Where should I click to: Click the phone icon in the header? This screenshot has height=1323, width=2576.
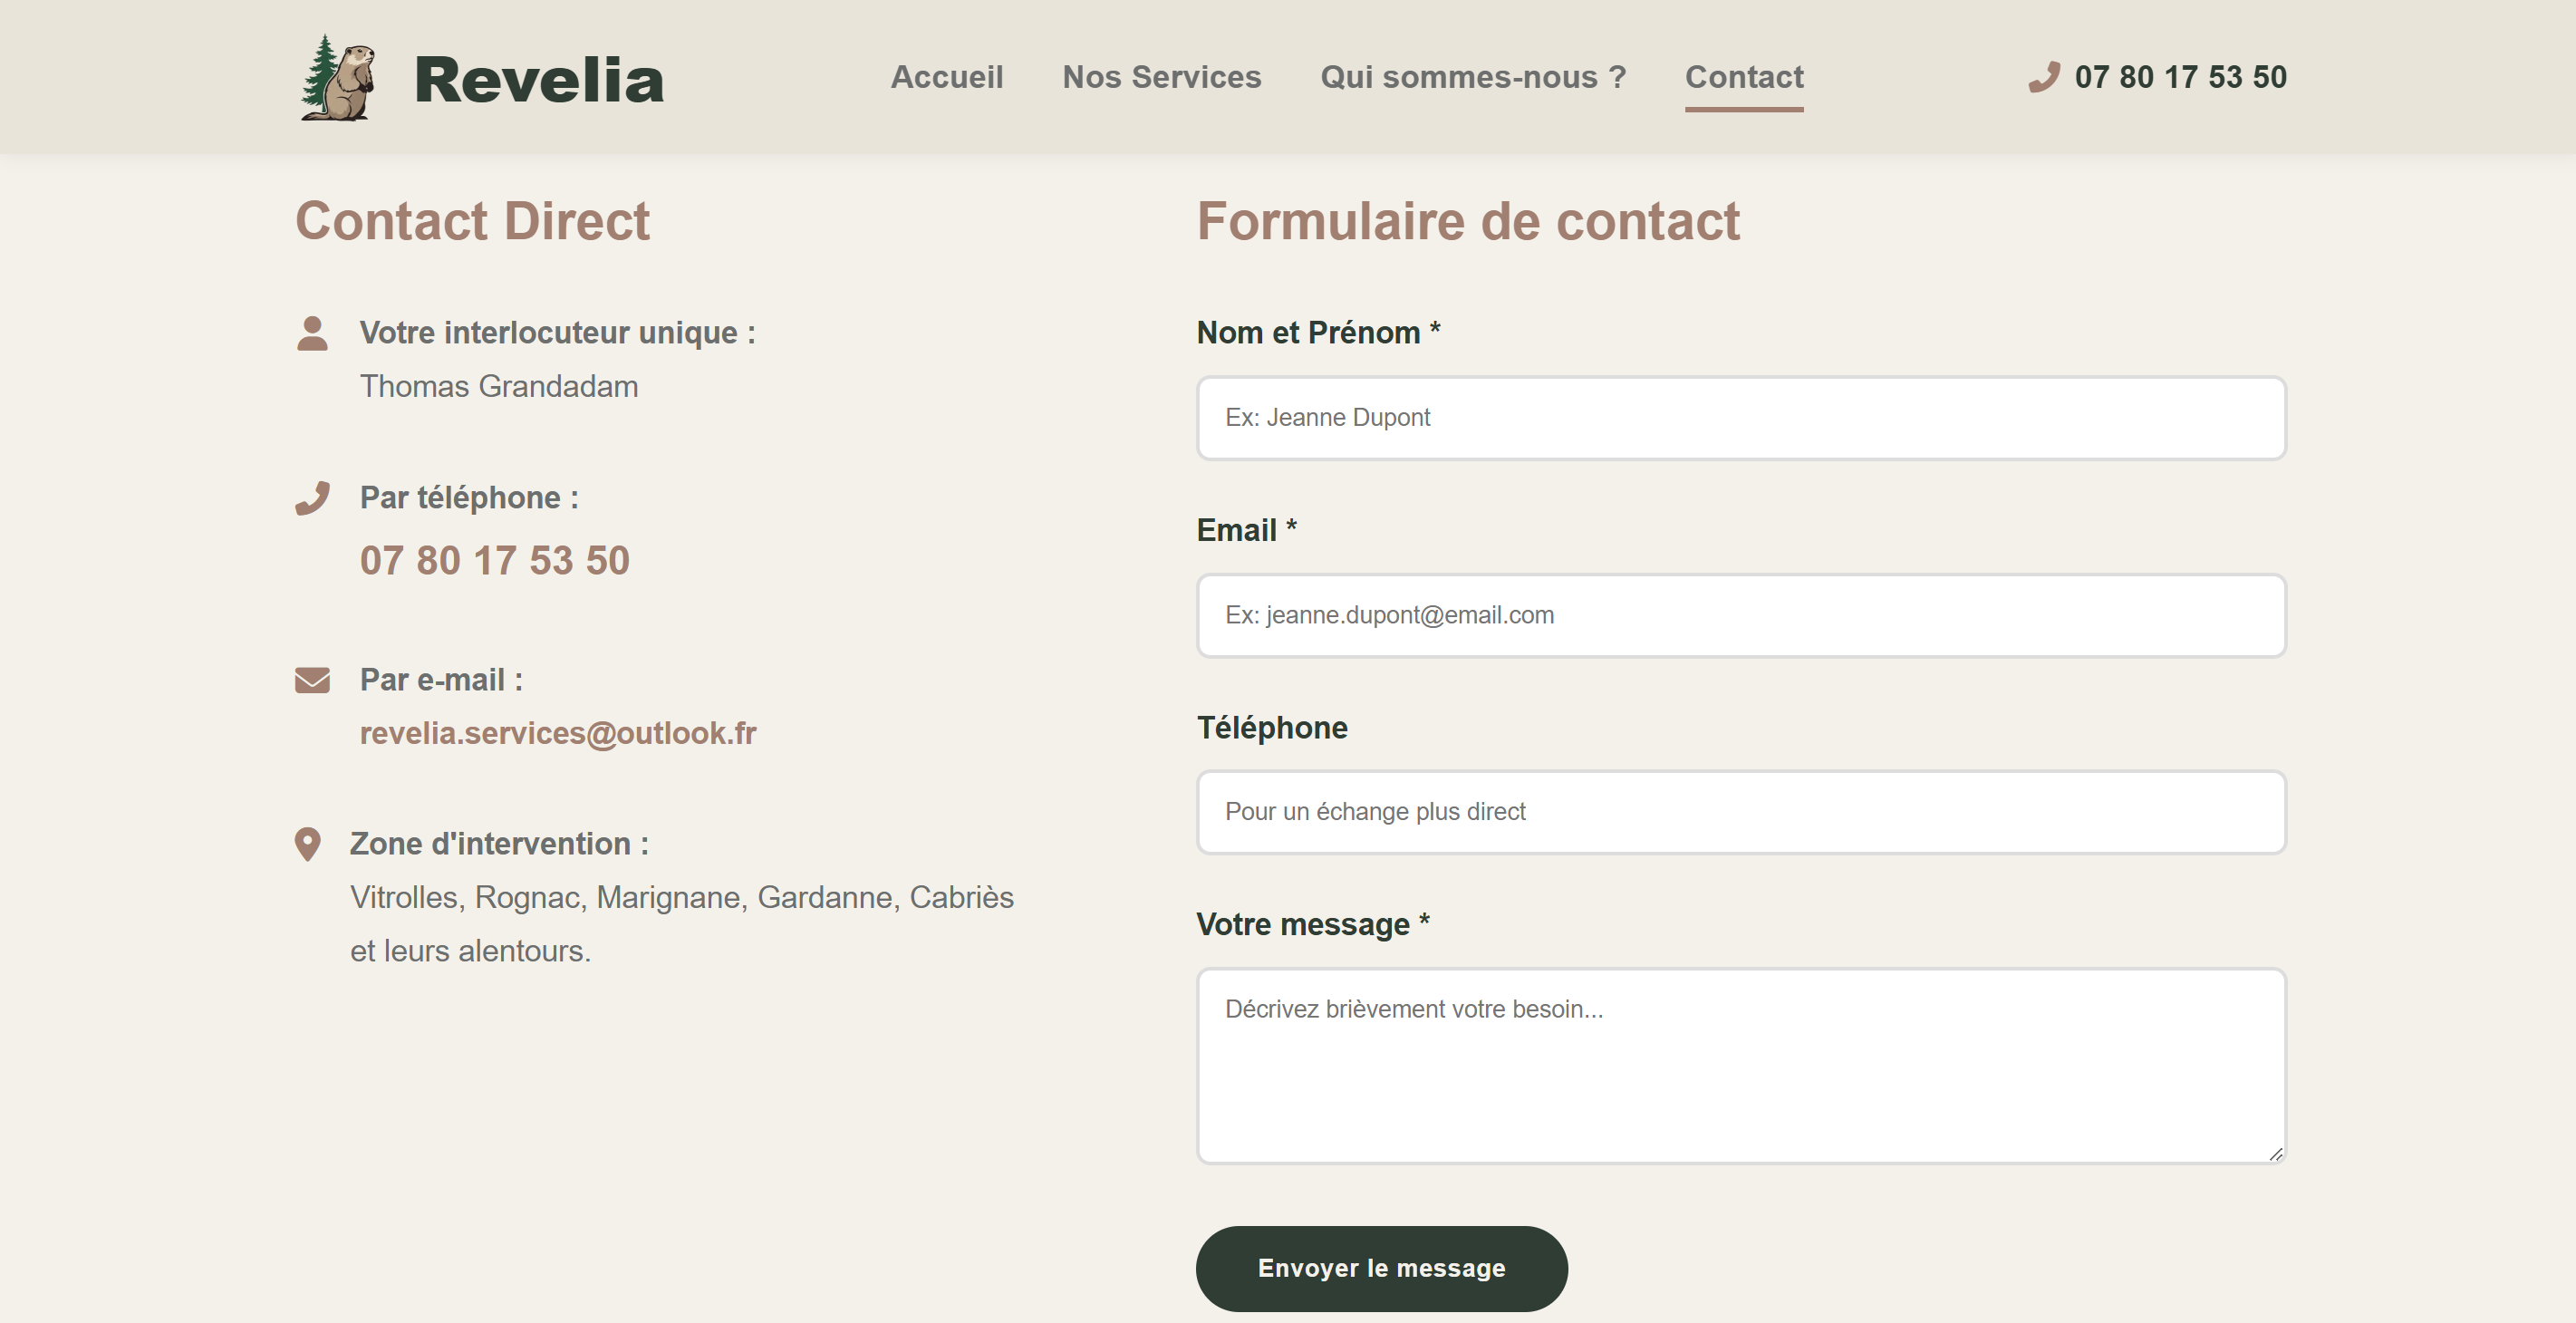click(x=2043, y=77)
